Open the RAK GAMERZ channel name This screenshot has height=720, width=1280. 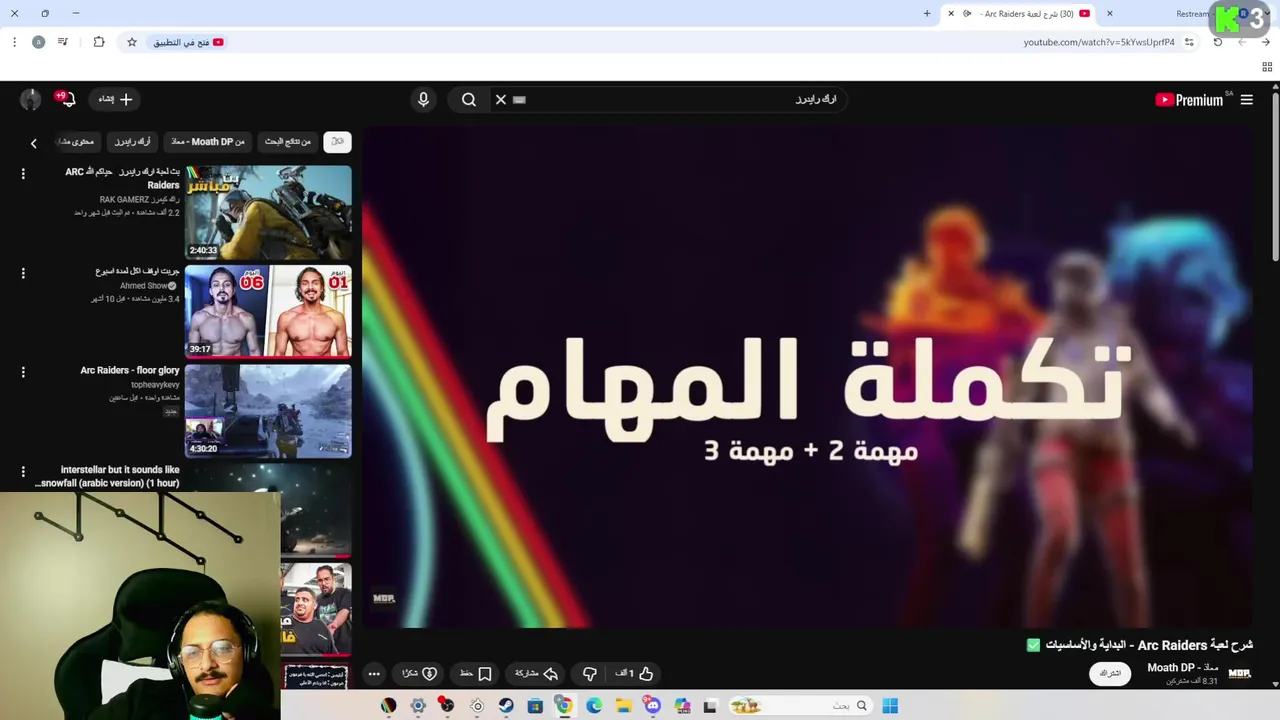[139, 200]
